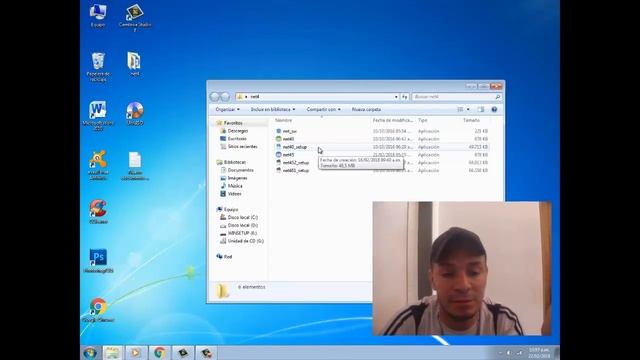Open the avast! Free Antivirus desktop shortcut
Image resolution: width=640 pixels, height=360 pixels.
(x=98, y=165)
